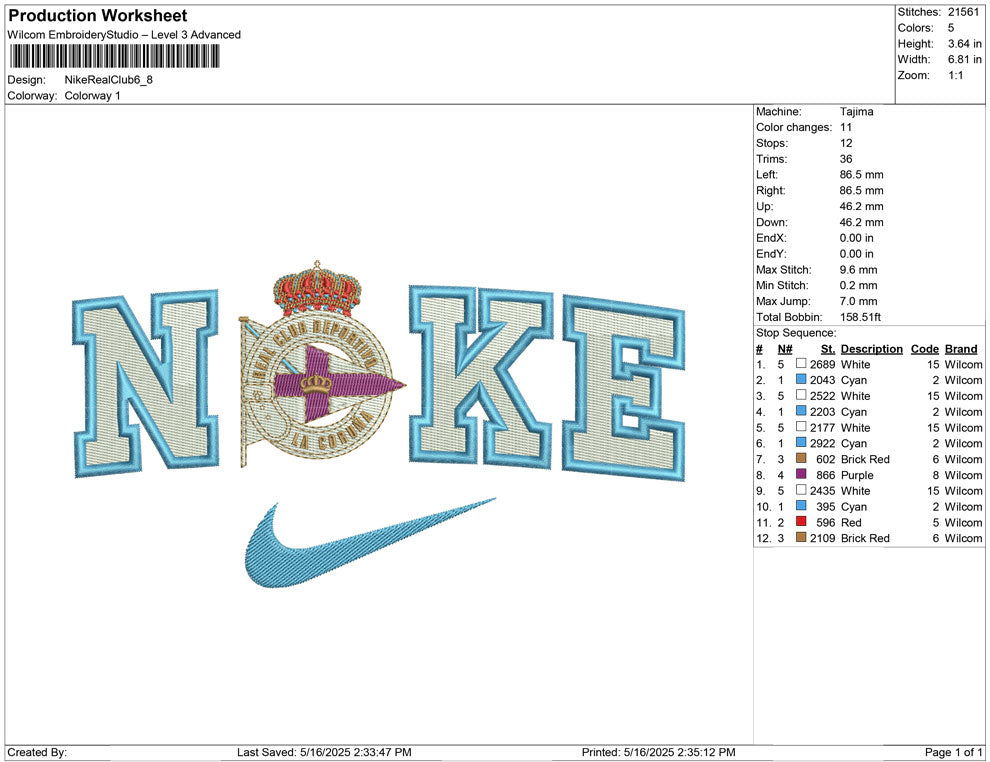Click the embroidered letter E in the design

[x=623, y=388]
